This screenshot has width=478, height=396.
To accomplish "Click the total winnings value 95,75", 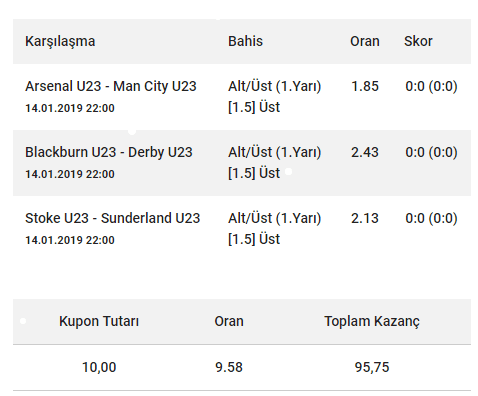I will 372,367.
